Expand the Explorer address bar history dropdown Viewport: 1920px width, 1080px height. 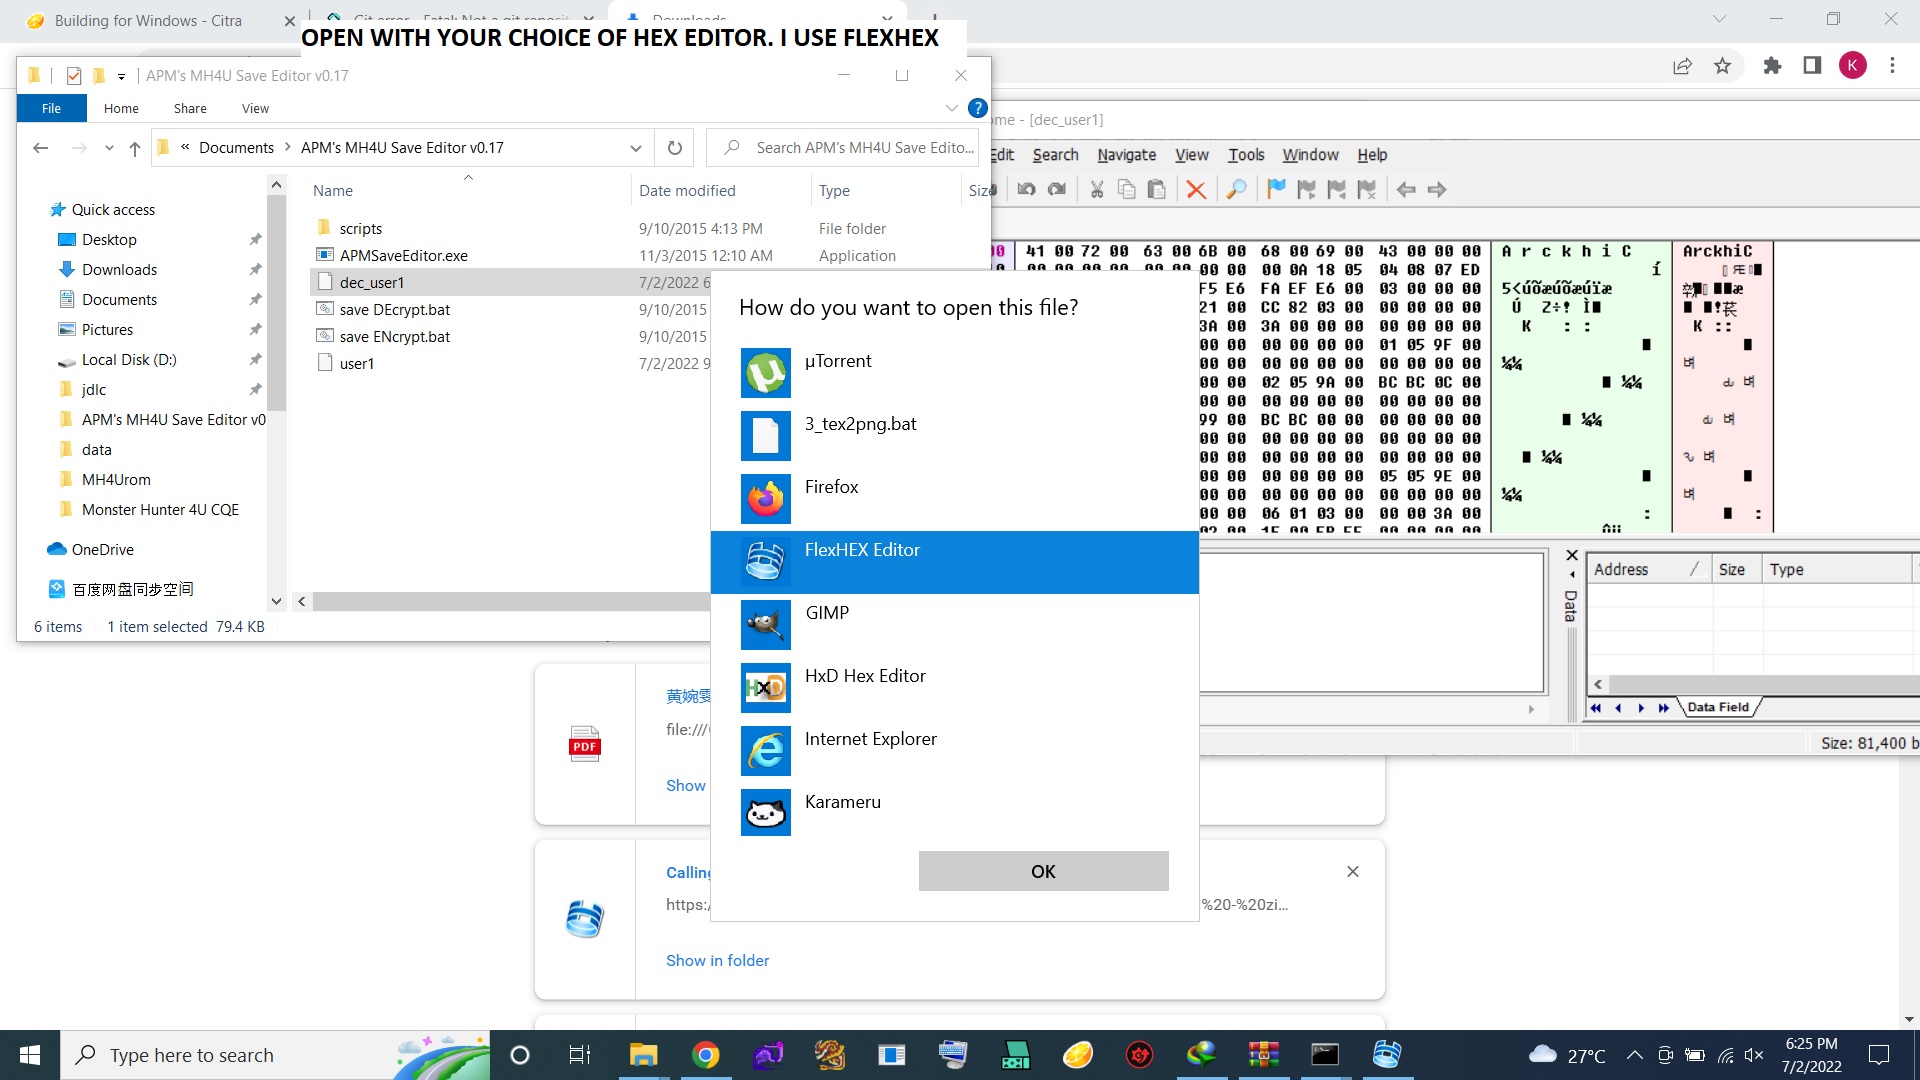point(636,148)
